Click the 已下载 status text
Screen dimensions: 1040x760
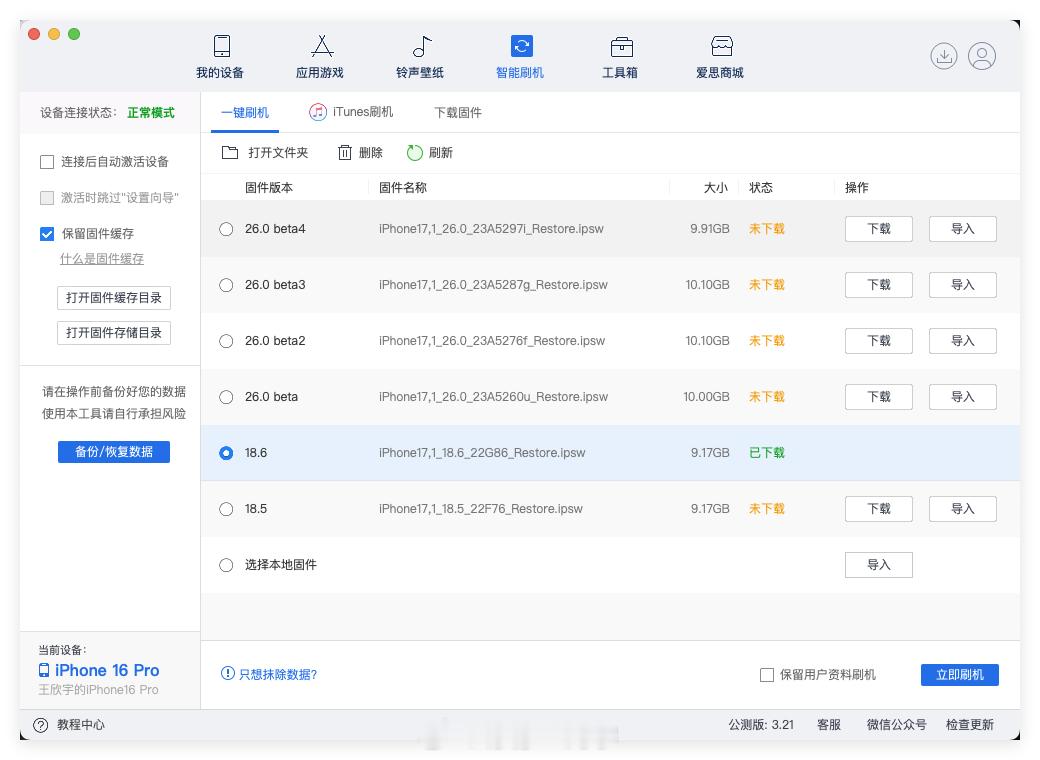[767, 453]
